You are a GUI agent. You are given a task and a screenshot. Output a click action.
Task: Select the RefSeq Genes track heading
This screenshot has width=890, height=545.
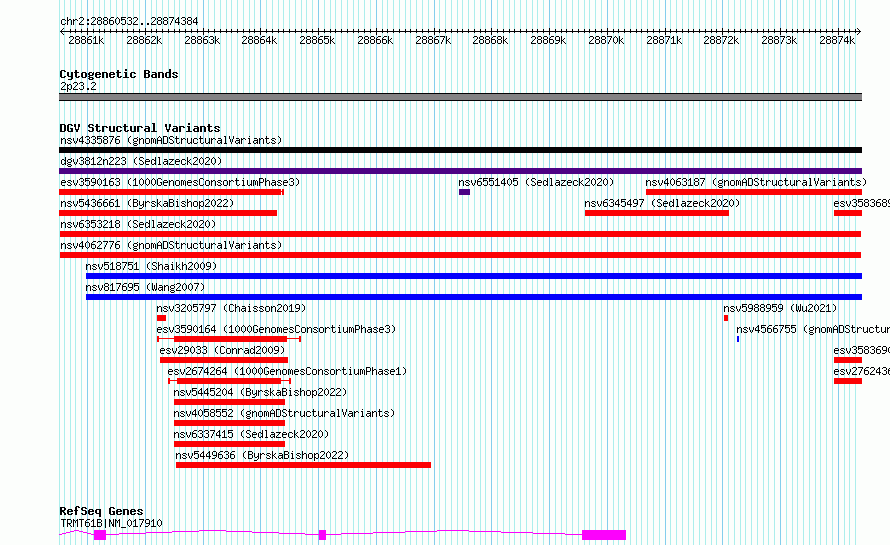click(x=101, y=511)
